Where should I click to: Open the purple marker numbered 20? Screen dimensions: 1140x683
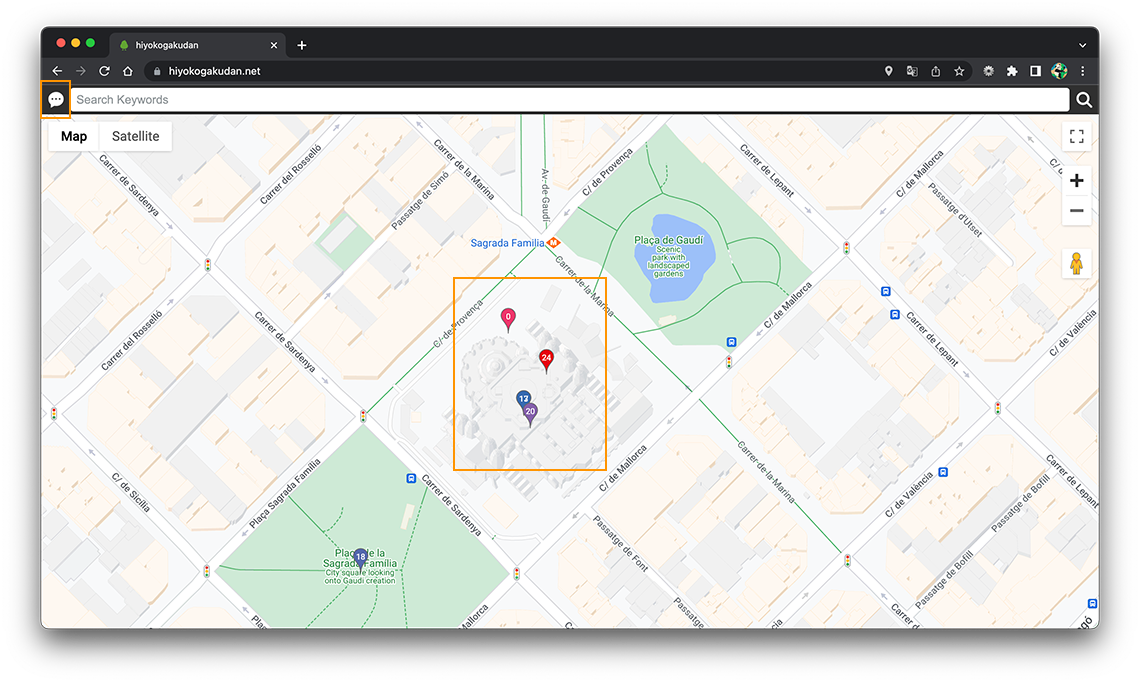click(531, 414)
